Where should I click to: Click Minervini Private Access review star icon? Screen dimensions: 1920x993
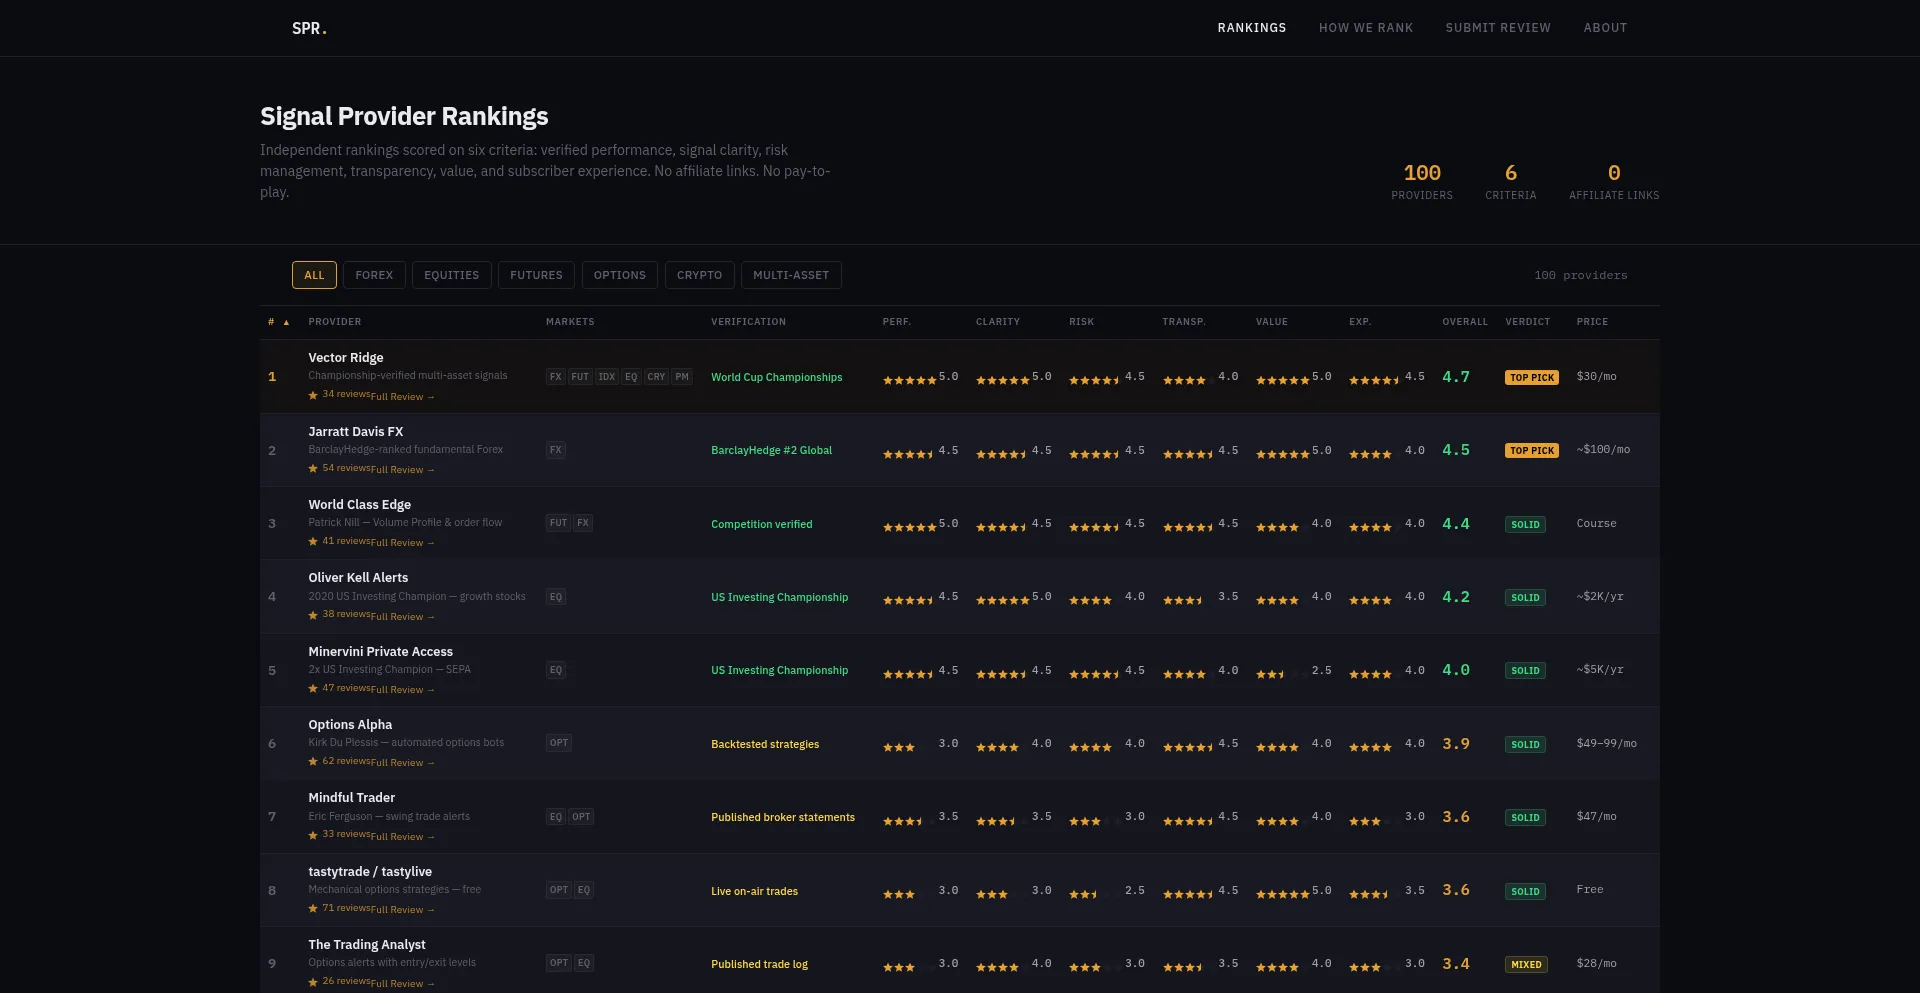(x=313, y=688)
